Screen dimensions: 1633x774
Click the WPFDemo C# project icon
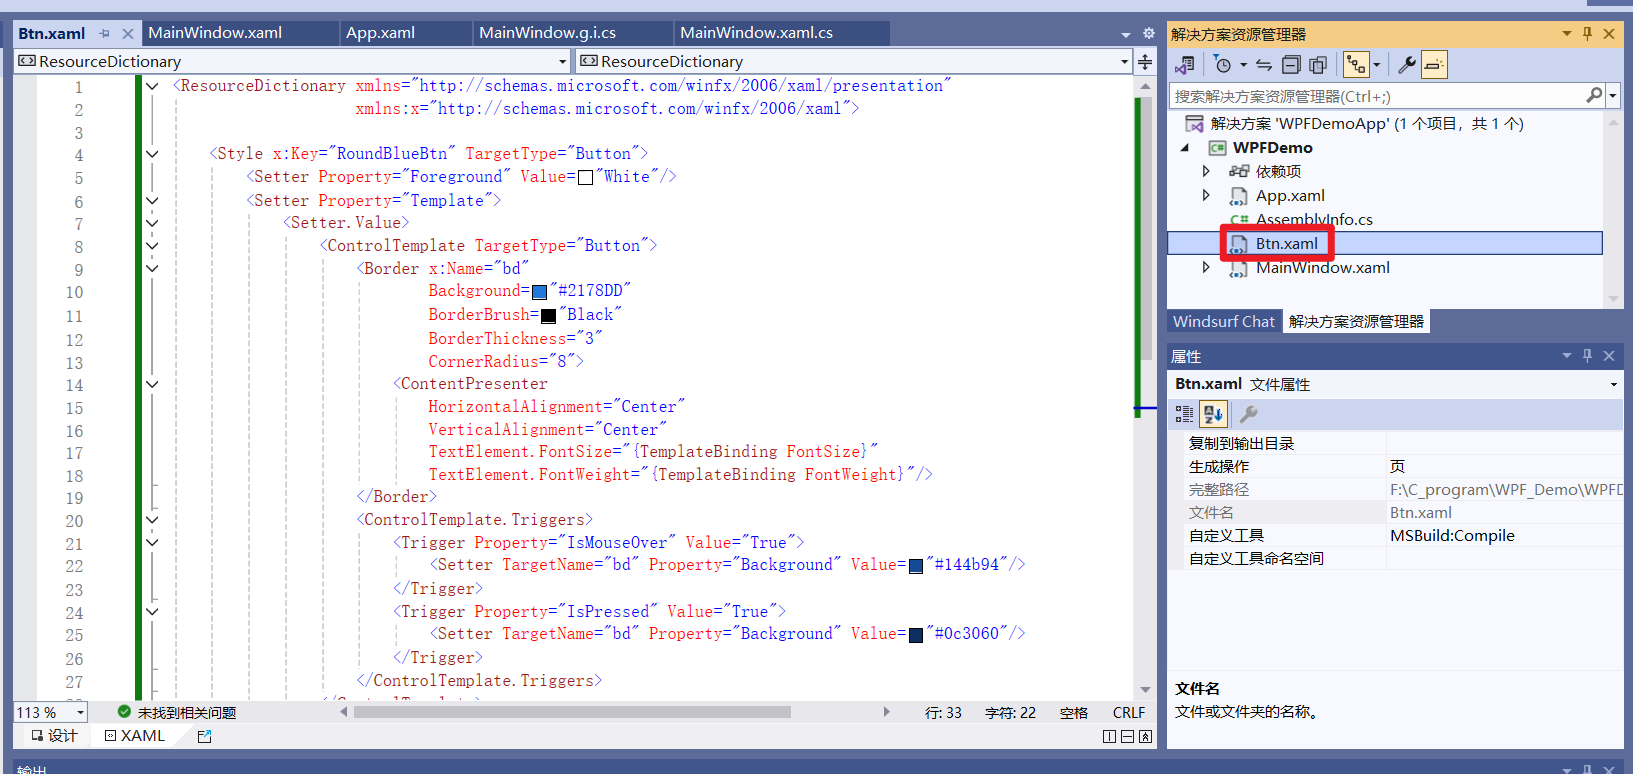pyautogui.click(x=1217, y=148)
